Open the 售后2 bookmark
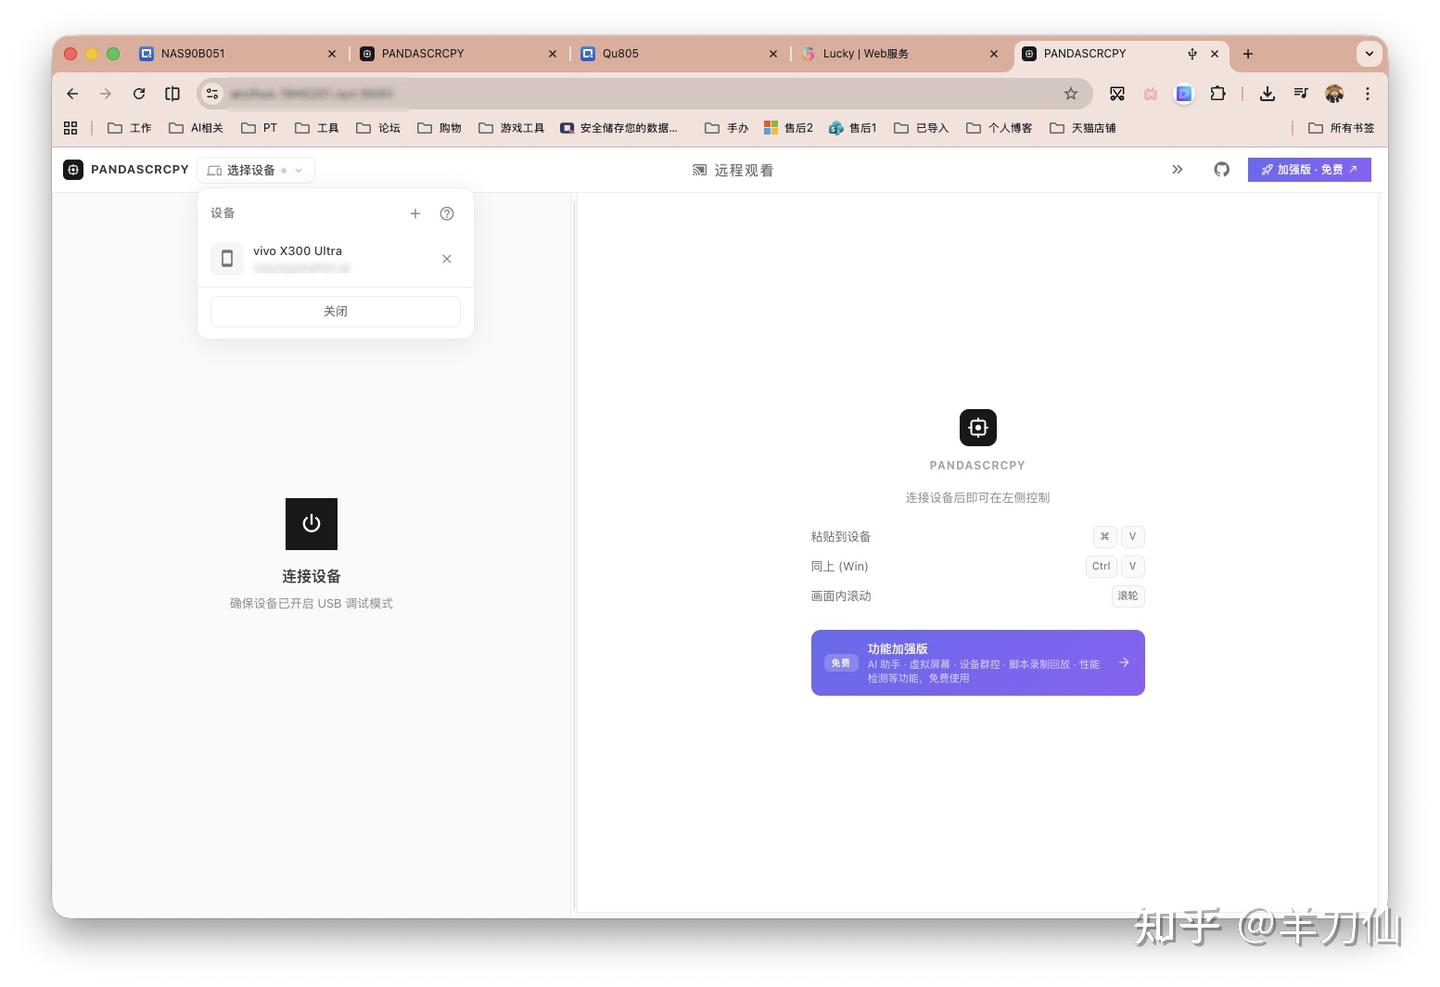Viewport: 1440px width, 987px height. [x=788, y=128]
